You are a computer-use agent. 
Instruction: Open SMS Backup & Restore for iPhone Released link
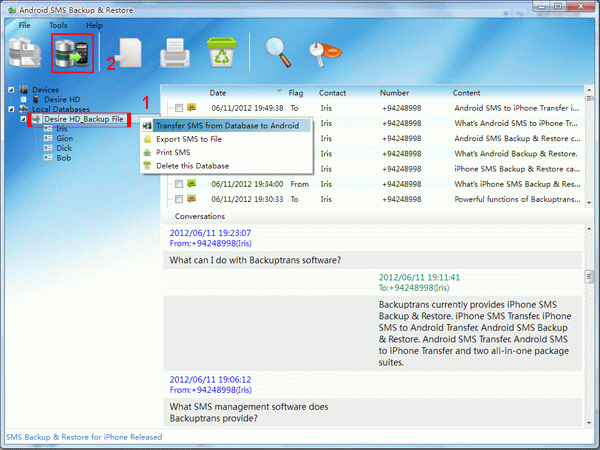84,437
